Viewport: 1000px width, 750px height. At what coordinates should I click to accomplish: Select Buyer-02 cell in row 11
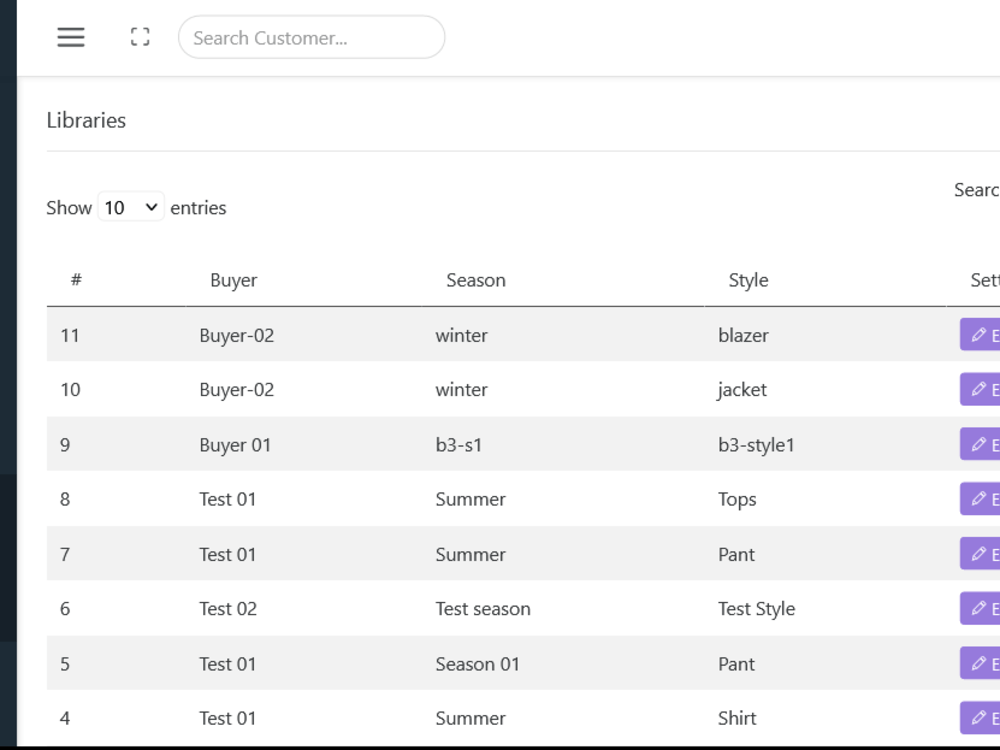237,335
